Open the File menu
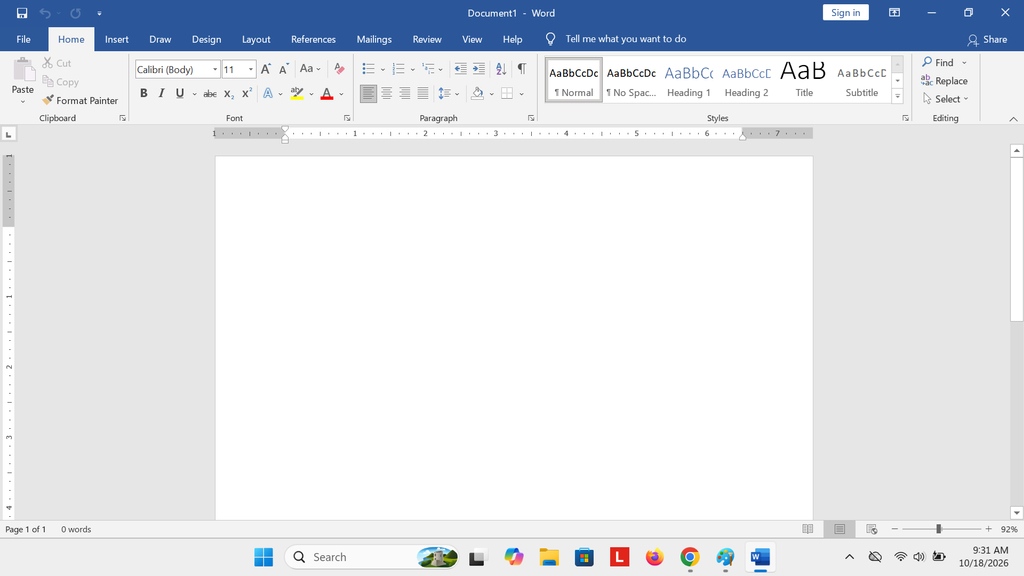 pos(24,39)
